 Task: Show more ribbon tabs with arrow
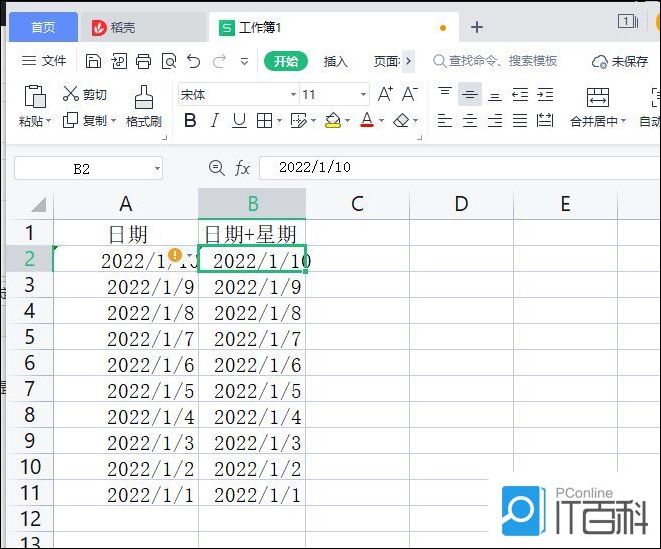pos(408,62)
